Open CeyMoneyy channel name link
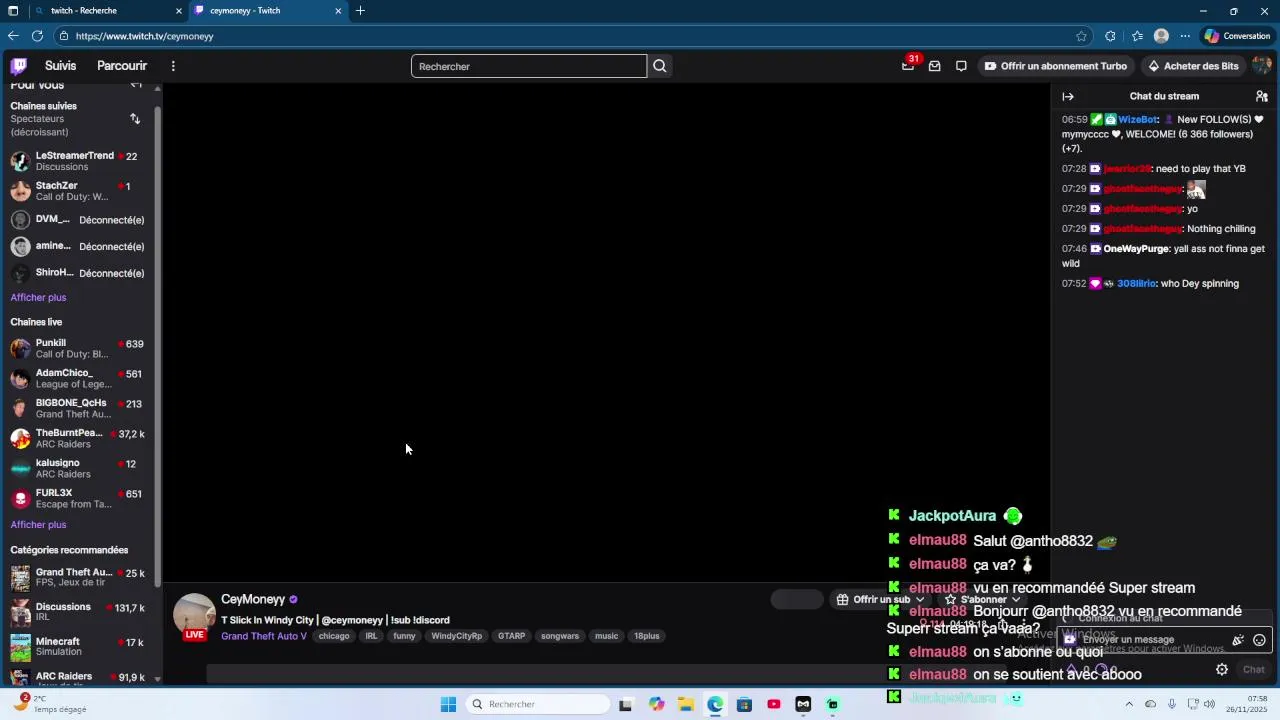Viewport: 1280px width, 720px height. click(x=253, y=599)
